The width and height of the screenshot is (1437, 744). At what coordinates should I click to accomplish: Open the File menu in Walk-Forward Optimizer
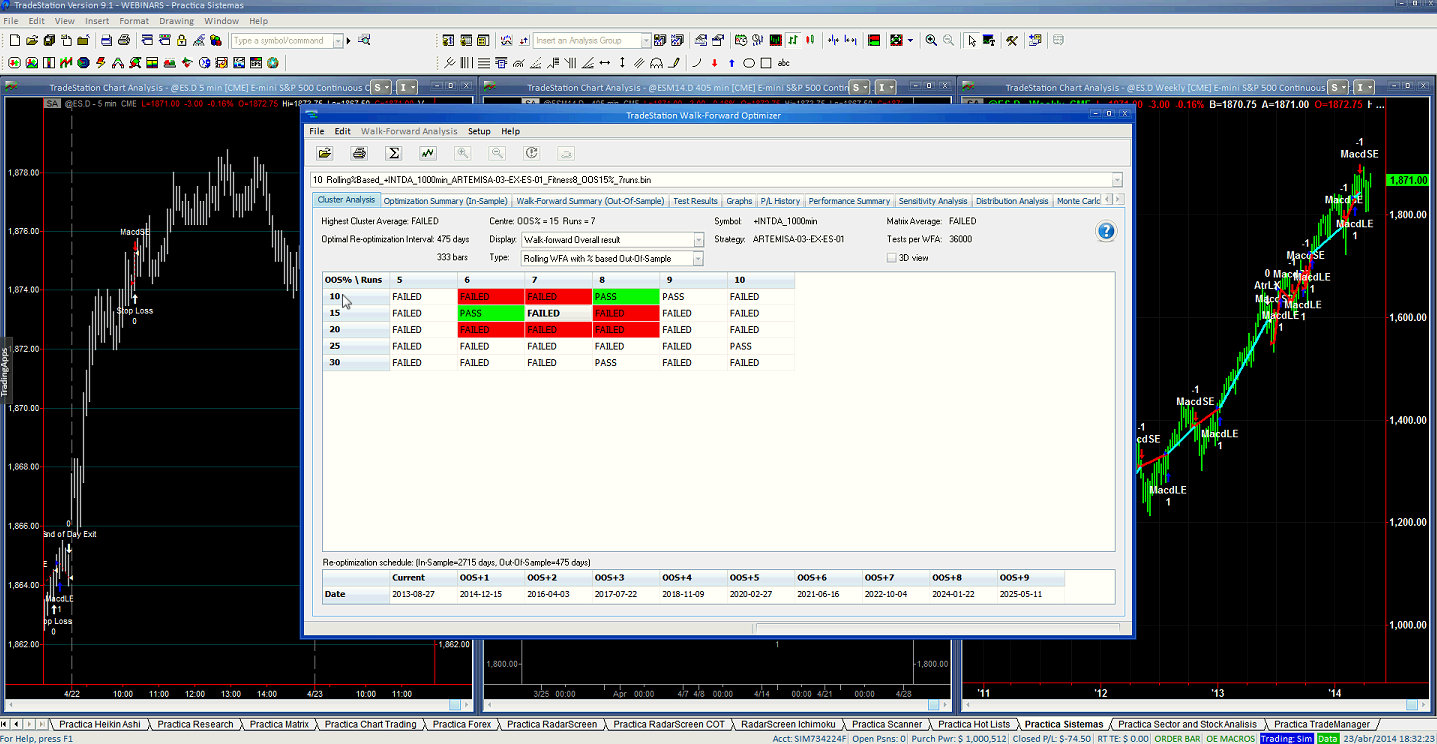click(x=316, y=131)
